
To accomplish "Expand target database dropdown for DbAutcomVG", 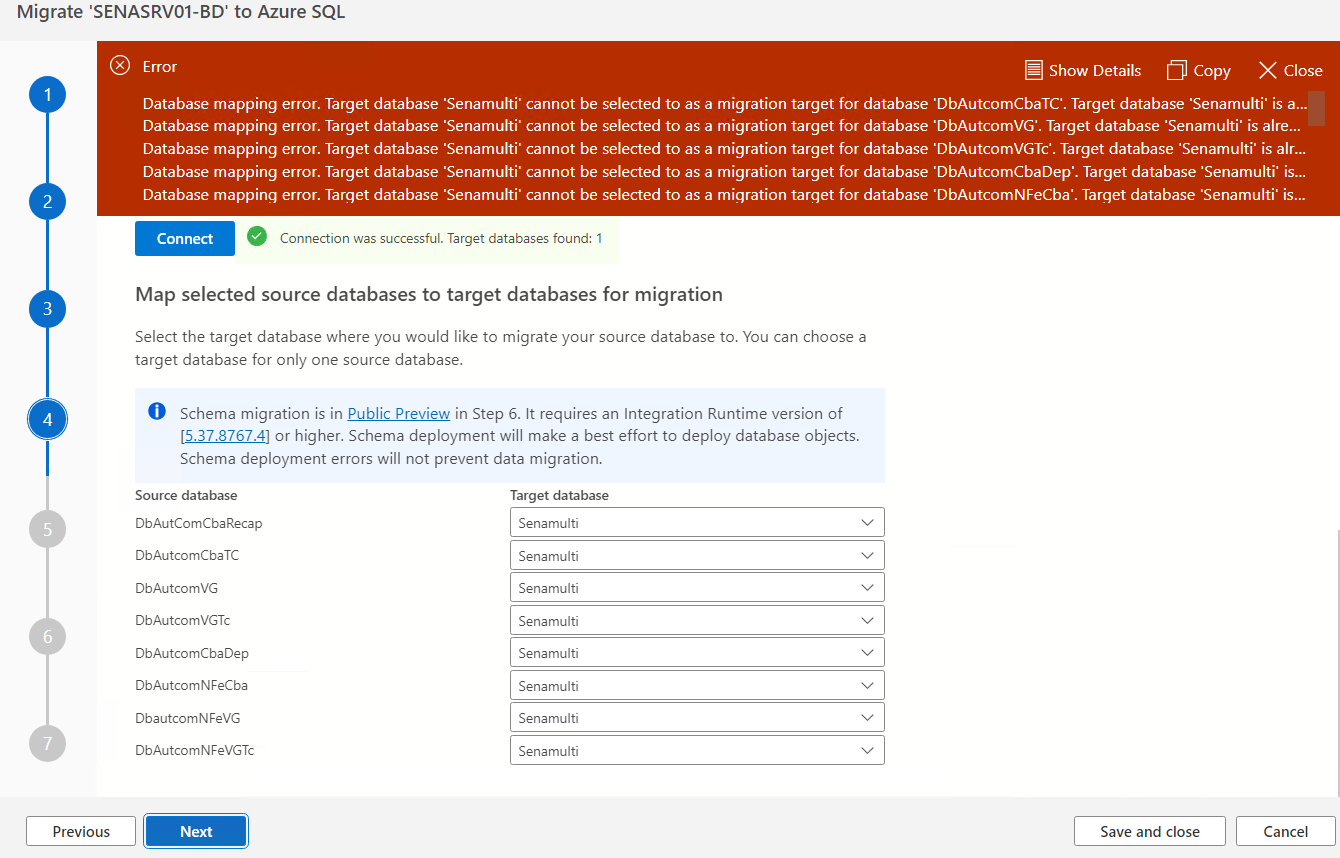I will 697,588.
